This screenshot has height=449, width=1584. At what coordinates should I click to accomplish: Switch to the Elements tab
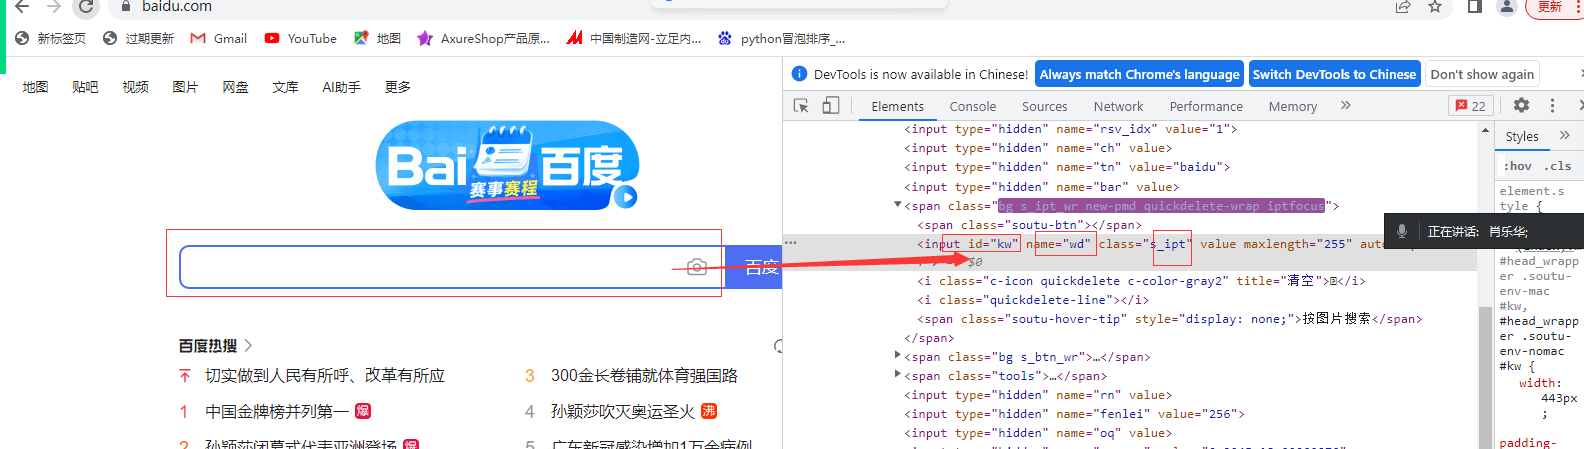(x=897, y=106)
